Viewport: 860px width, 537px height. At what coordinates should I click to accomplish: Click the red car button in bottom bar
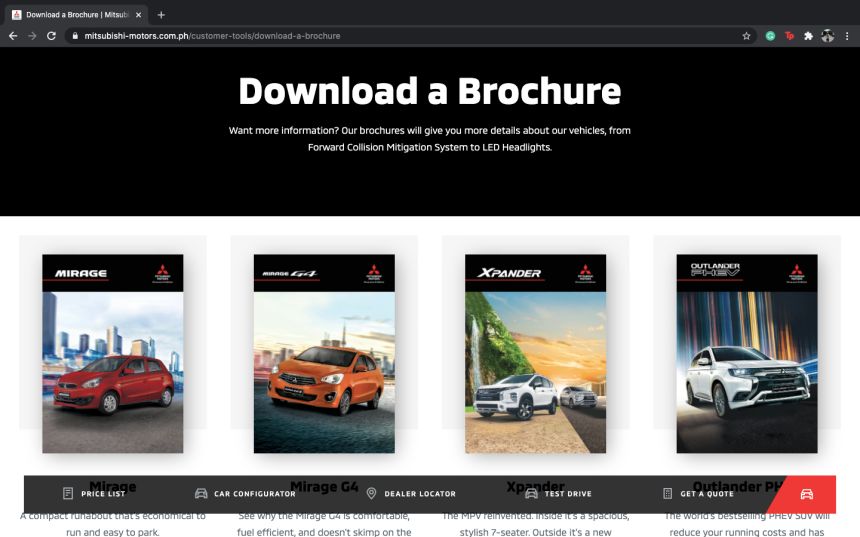click(806, 494)
